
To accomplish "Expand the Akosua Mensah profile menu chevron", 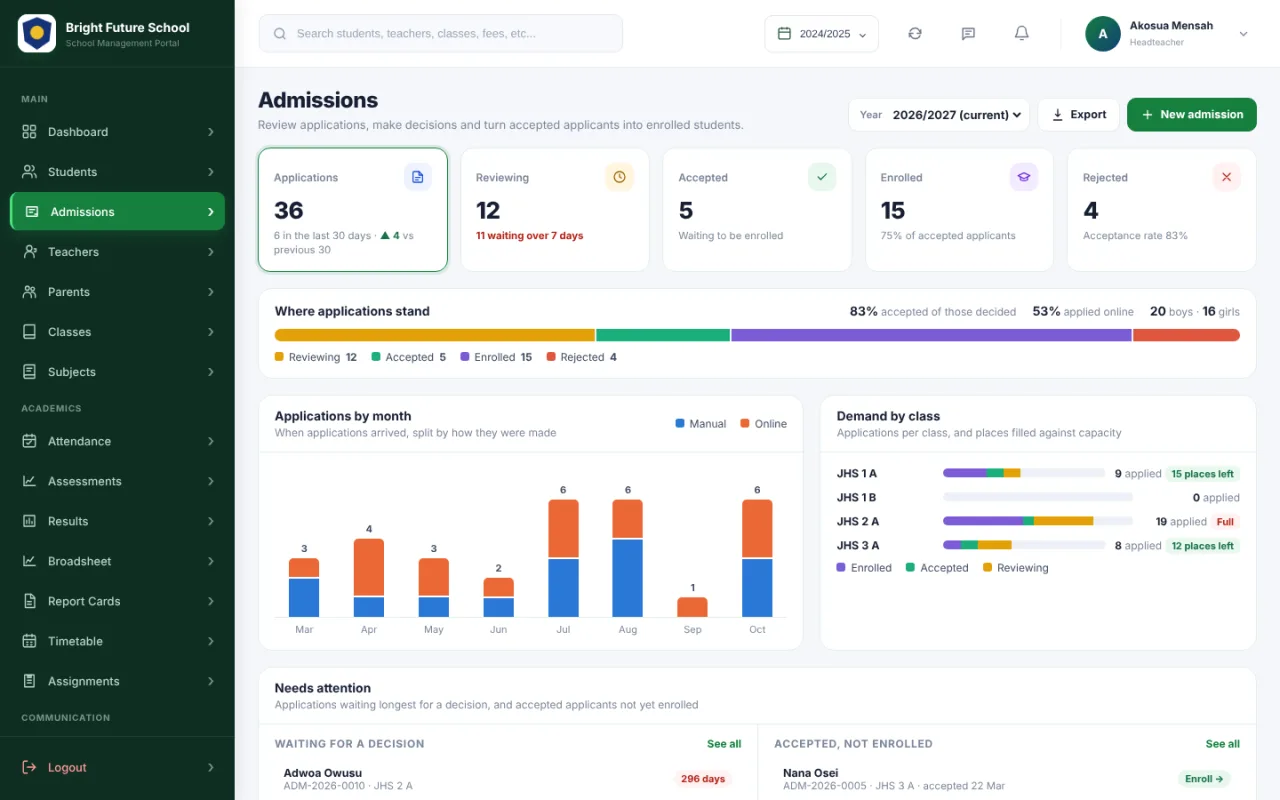I will [1244, 34].
